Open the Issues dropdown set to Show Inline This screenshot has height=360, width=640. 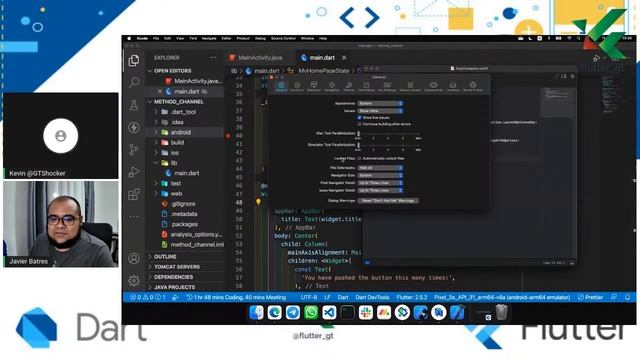pos(380,111)
